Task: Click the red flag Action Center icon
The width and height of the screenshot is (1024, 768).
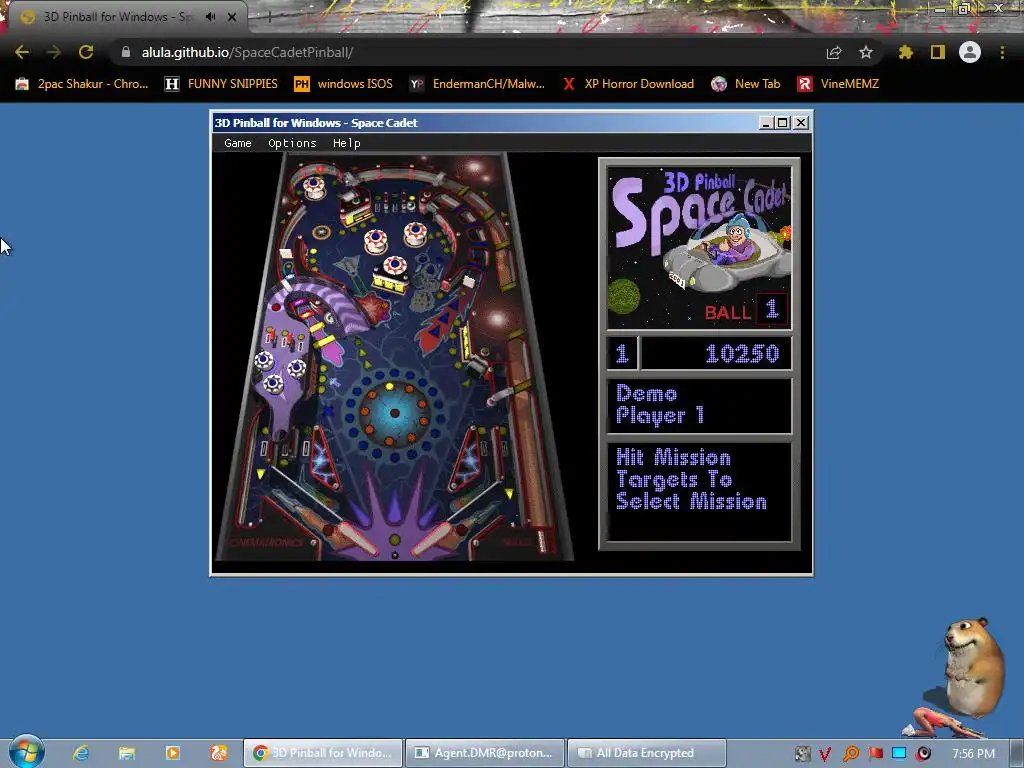Action: pyautogui.click(x=875, y=754)
